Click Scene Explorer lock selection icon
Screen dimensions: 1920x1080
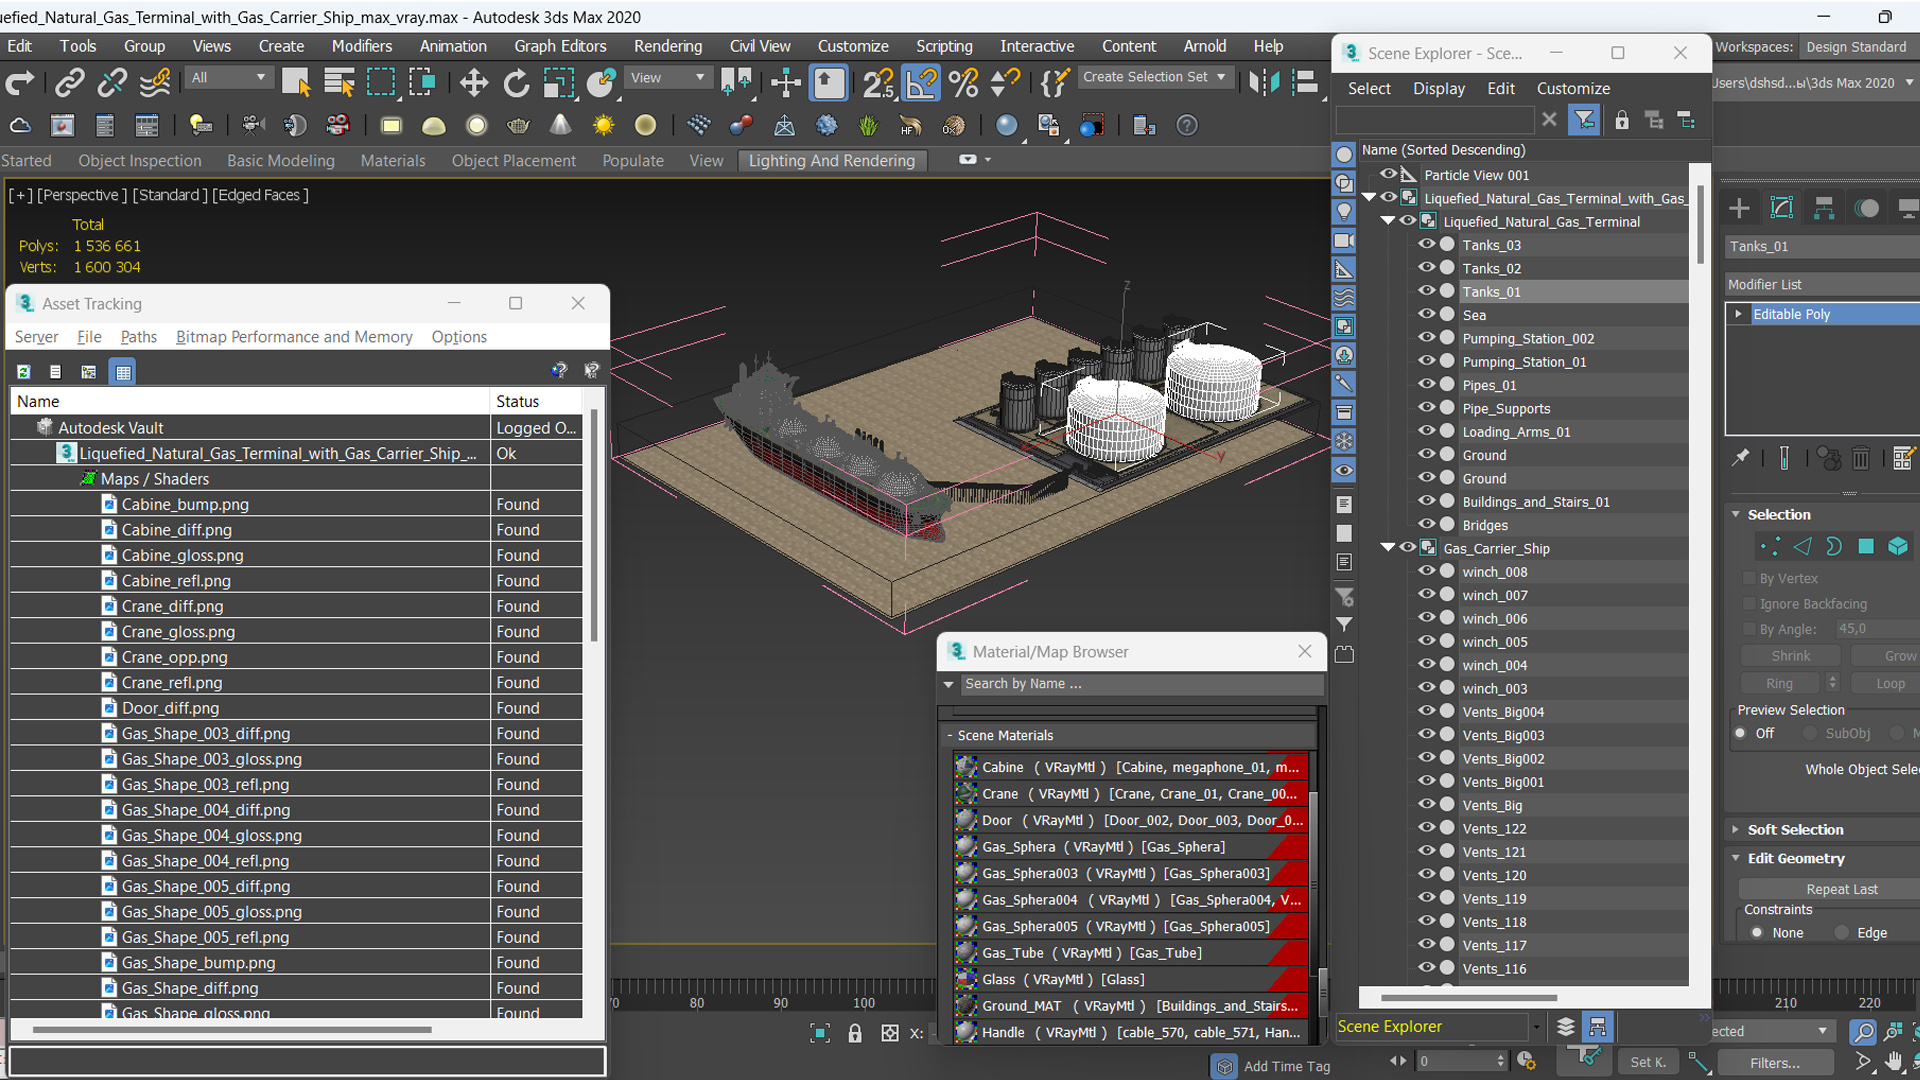(x=1622, y=121)
